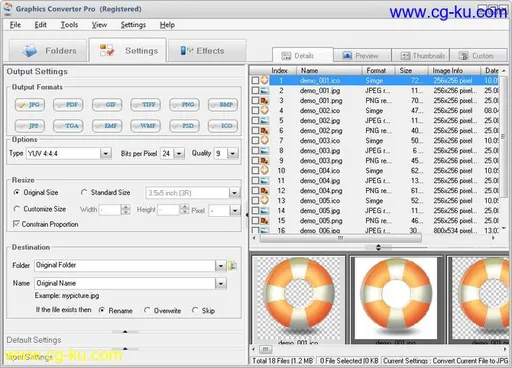Click png file icon of demo_001.png row
512x368 pixels.
point(265,100)
